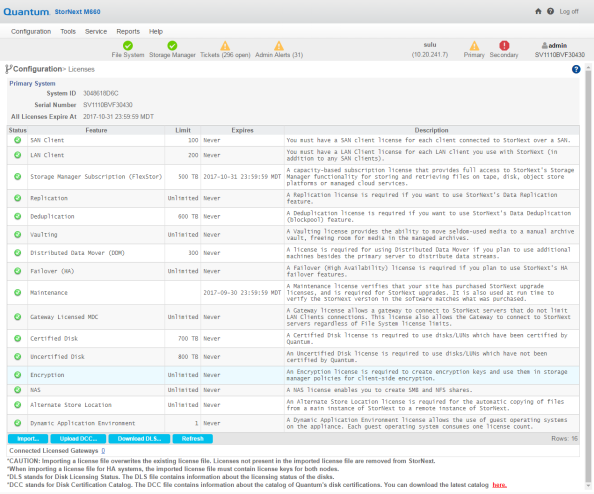Select 'Distributed Data Mover (DDM)' feature text
Screen dimensions: 594x494
[77, 253]
